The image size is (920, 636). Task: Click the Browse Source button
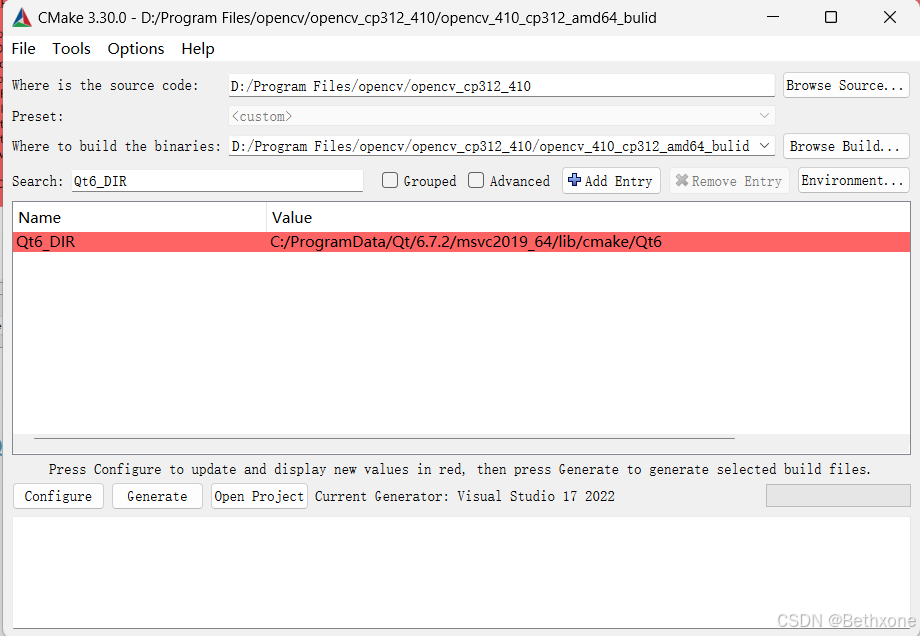click(846, 86)
